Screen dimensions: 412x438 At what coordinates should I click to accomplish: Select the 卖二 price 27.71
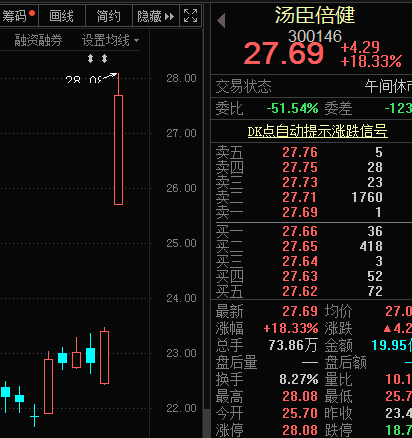click(x=300, y=197)
